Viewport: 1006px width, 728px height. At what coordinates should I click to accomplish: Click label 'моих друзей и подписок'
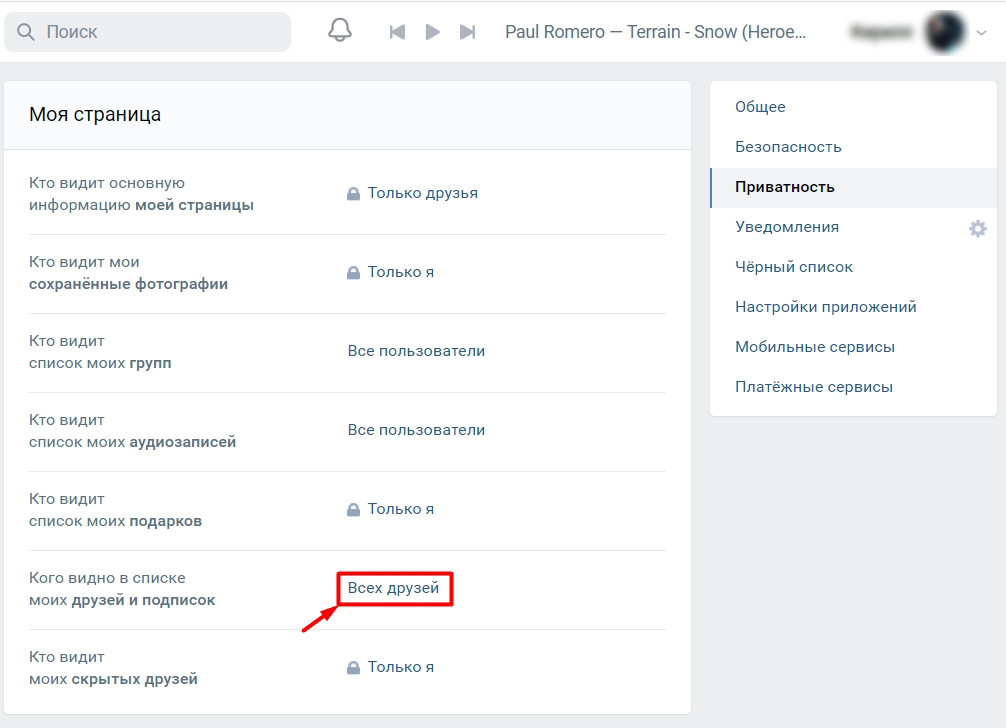[x=122, y=600]
